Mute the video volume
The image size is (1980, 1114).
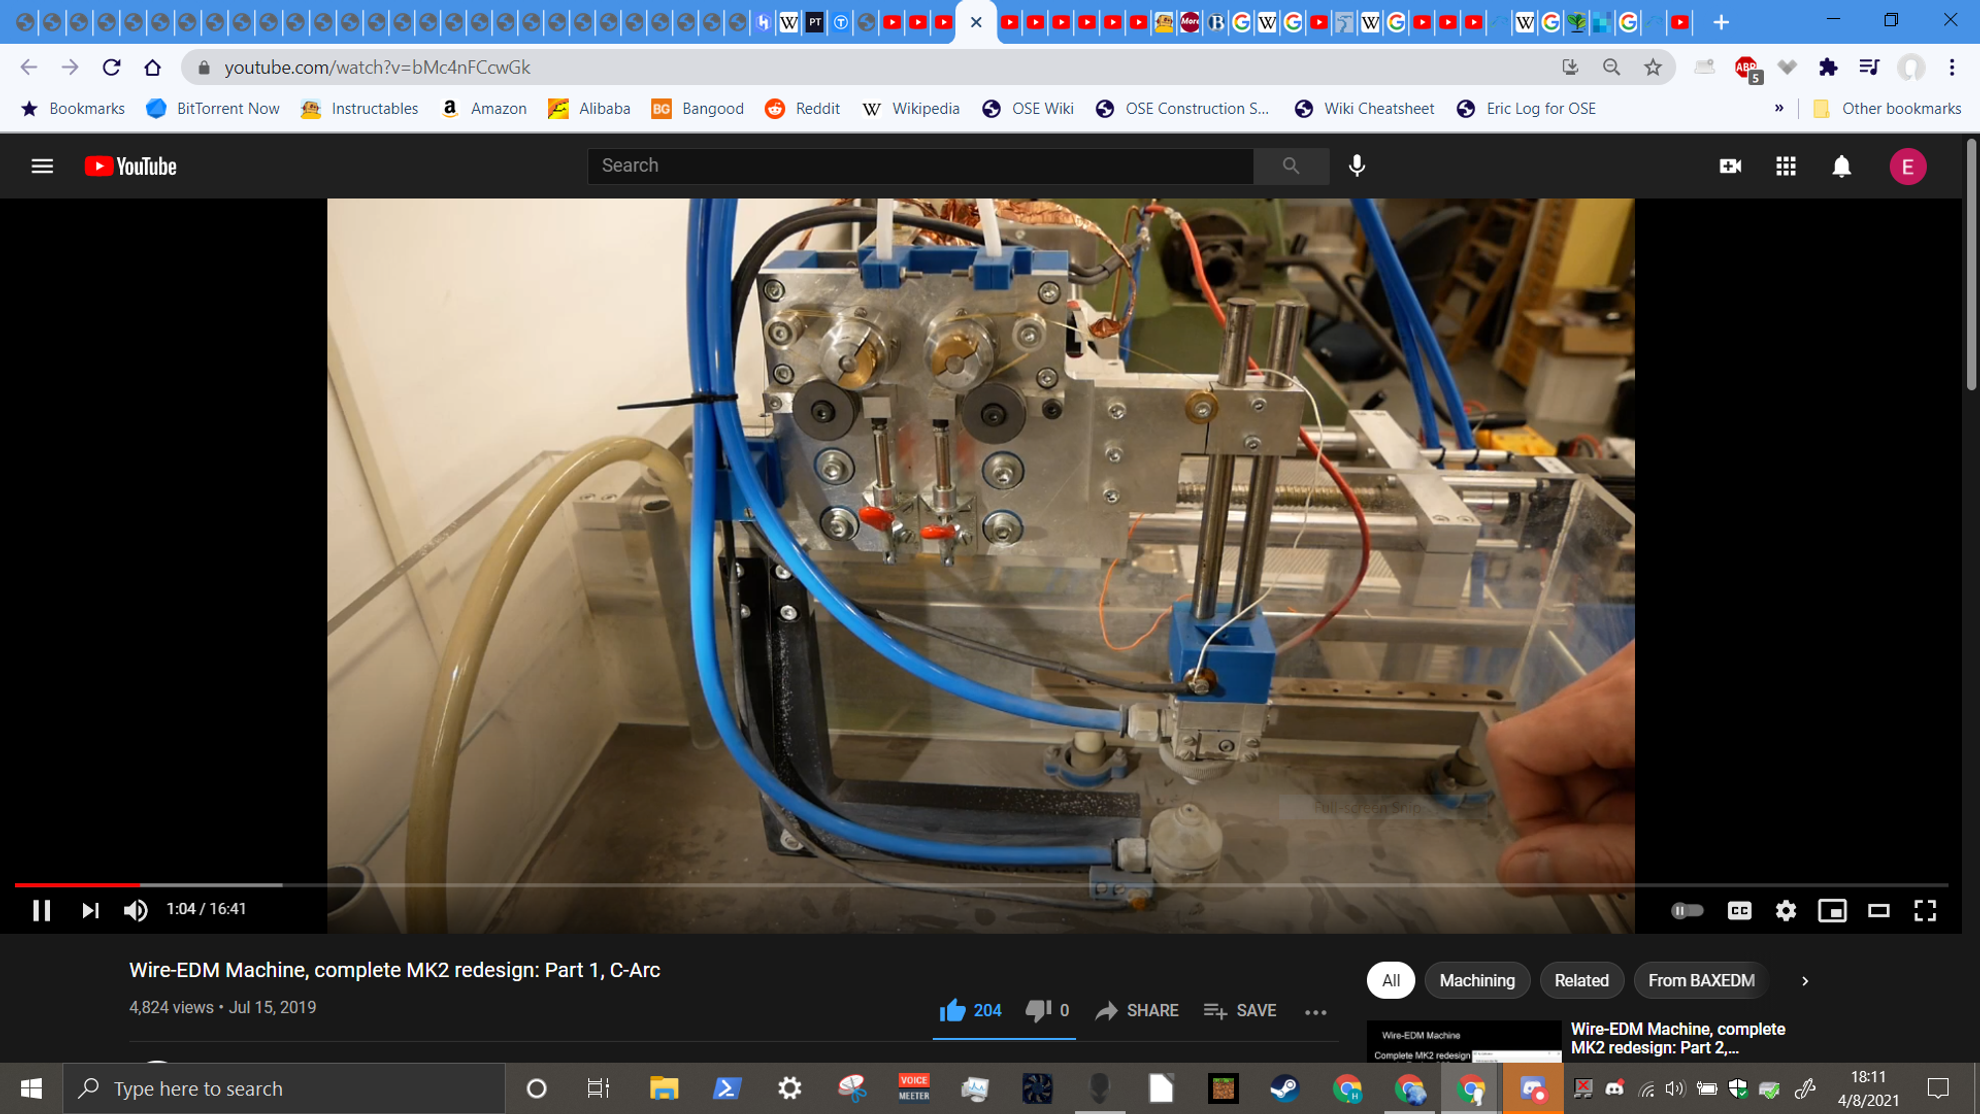[135, 910]
